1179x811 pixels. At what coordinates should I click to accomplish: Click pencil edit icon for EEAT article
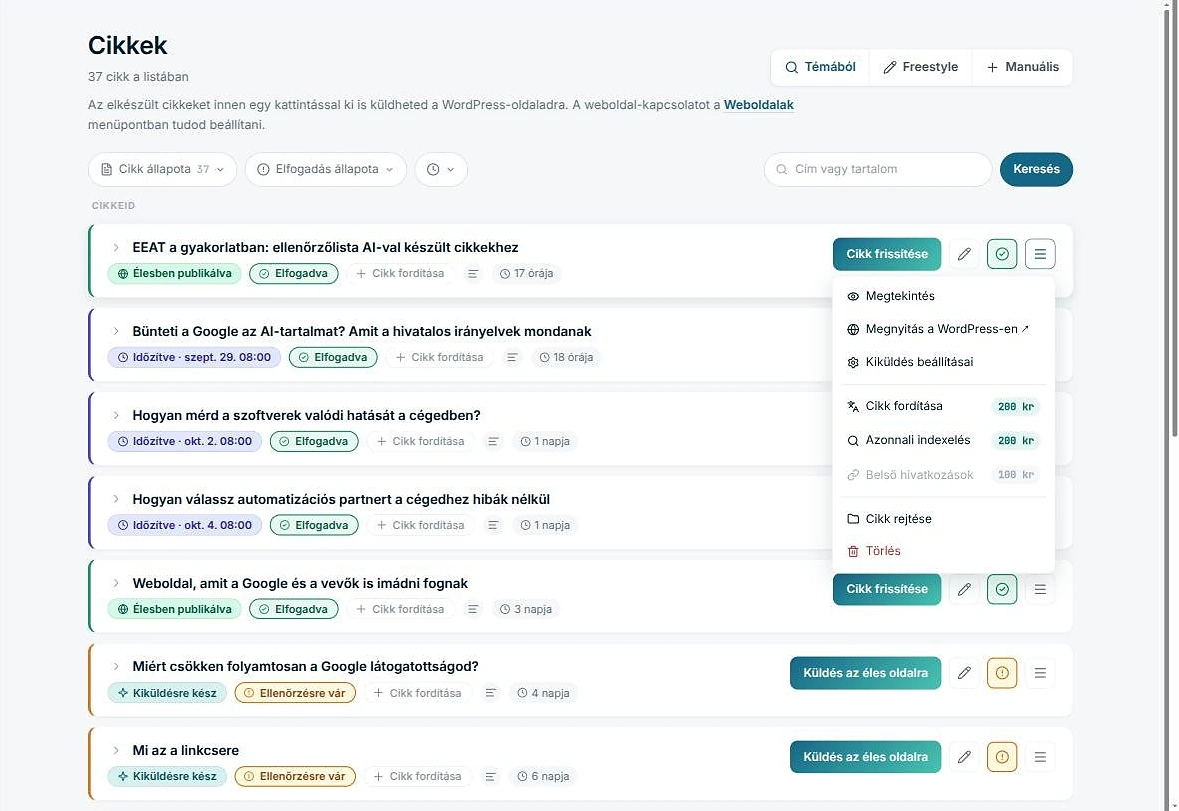click(x=964, y=254)
